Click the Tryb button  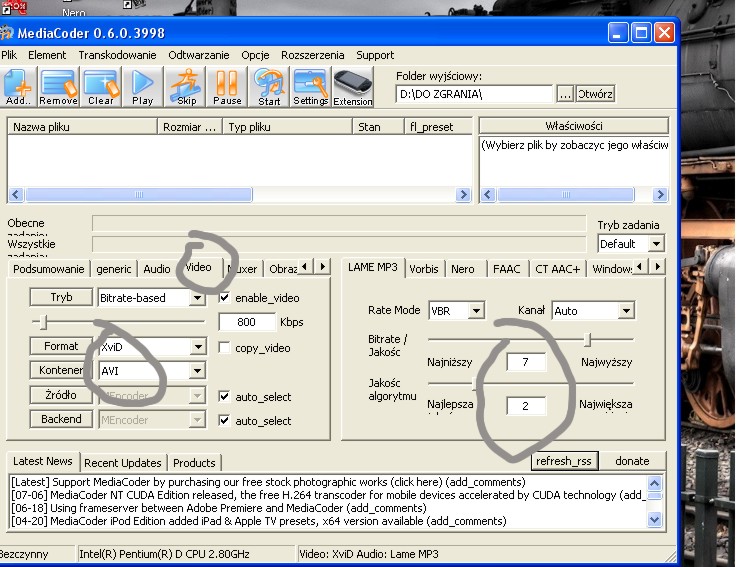[61, 297]
